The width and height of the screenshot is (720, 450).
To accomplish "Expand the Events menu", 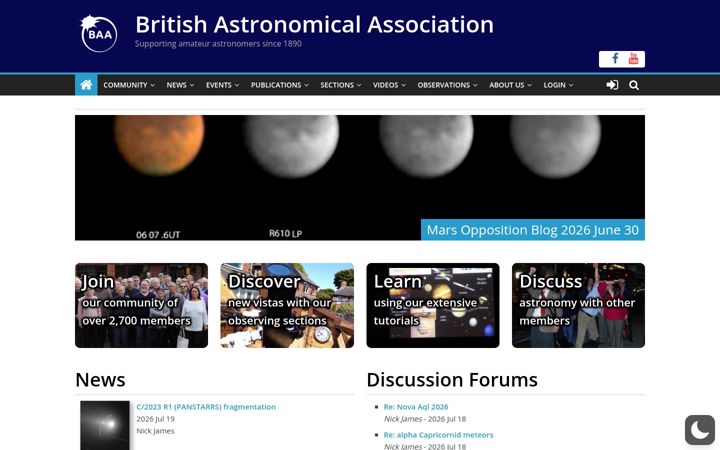I will 222,85.
